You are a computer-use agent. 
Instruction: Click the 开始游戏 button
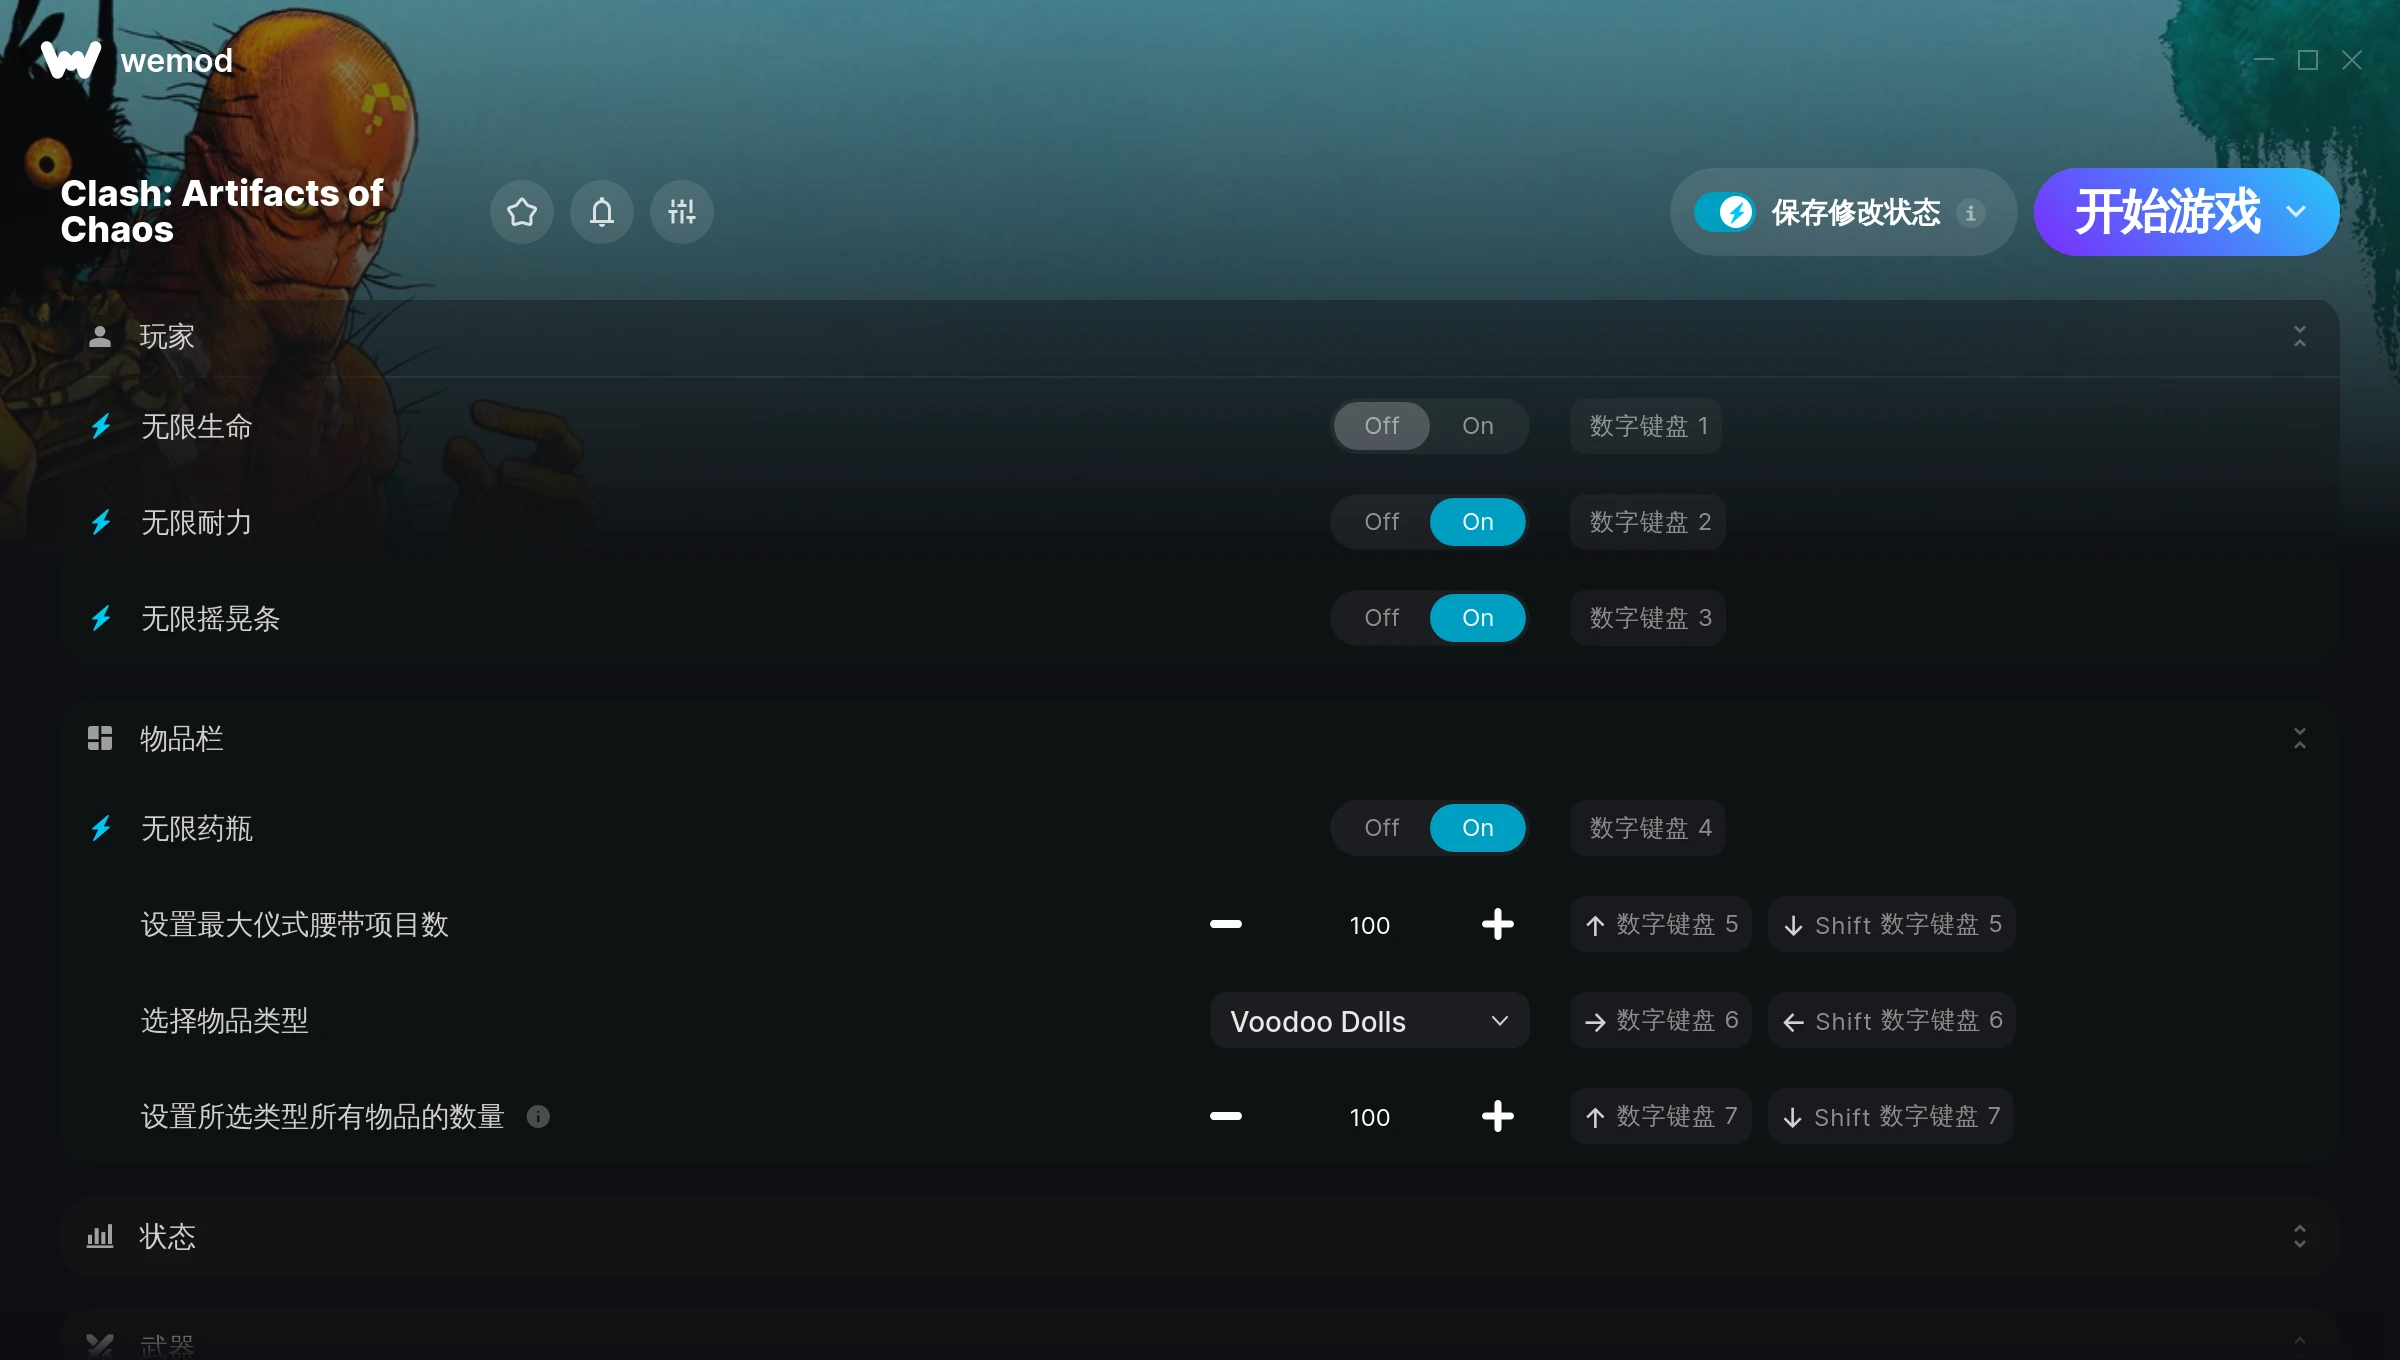coord(2168,212)
